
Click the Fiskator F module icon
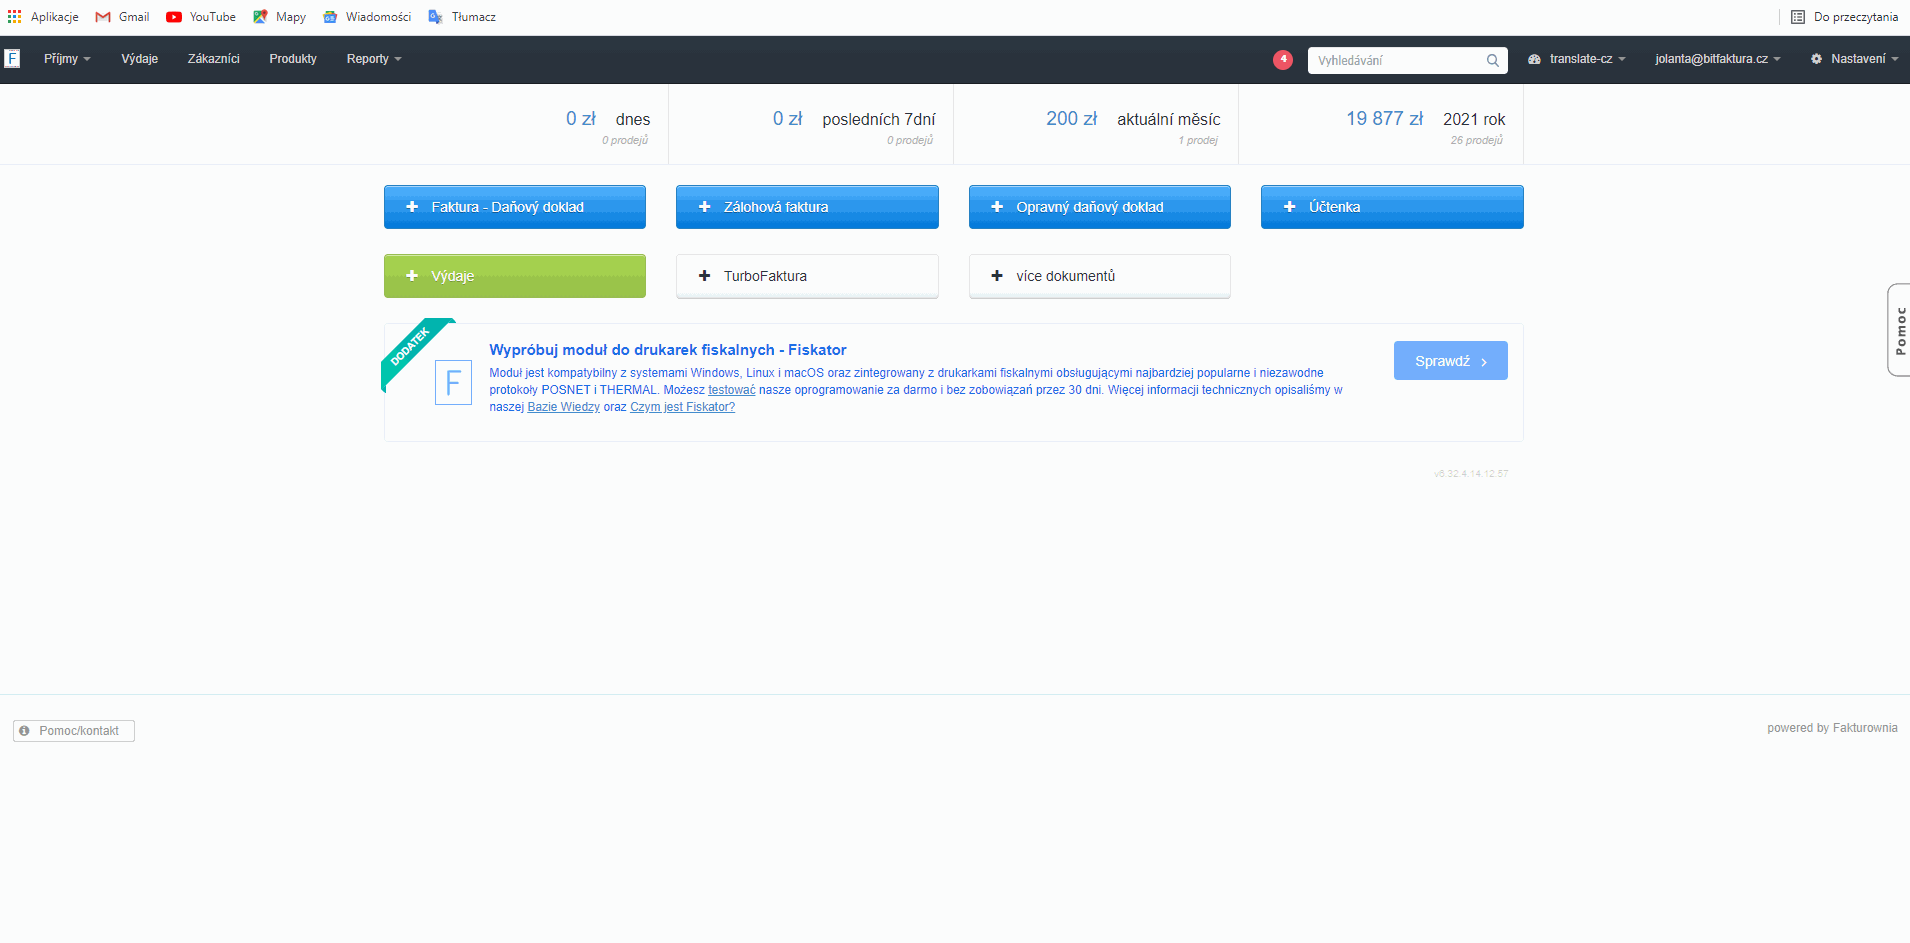point(453,383)
